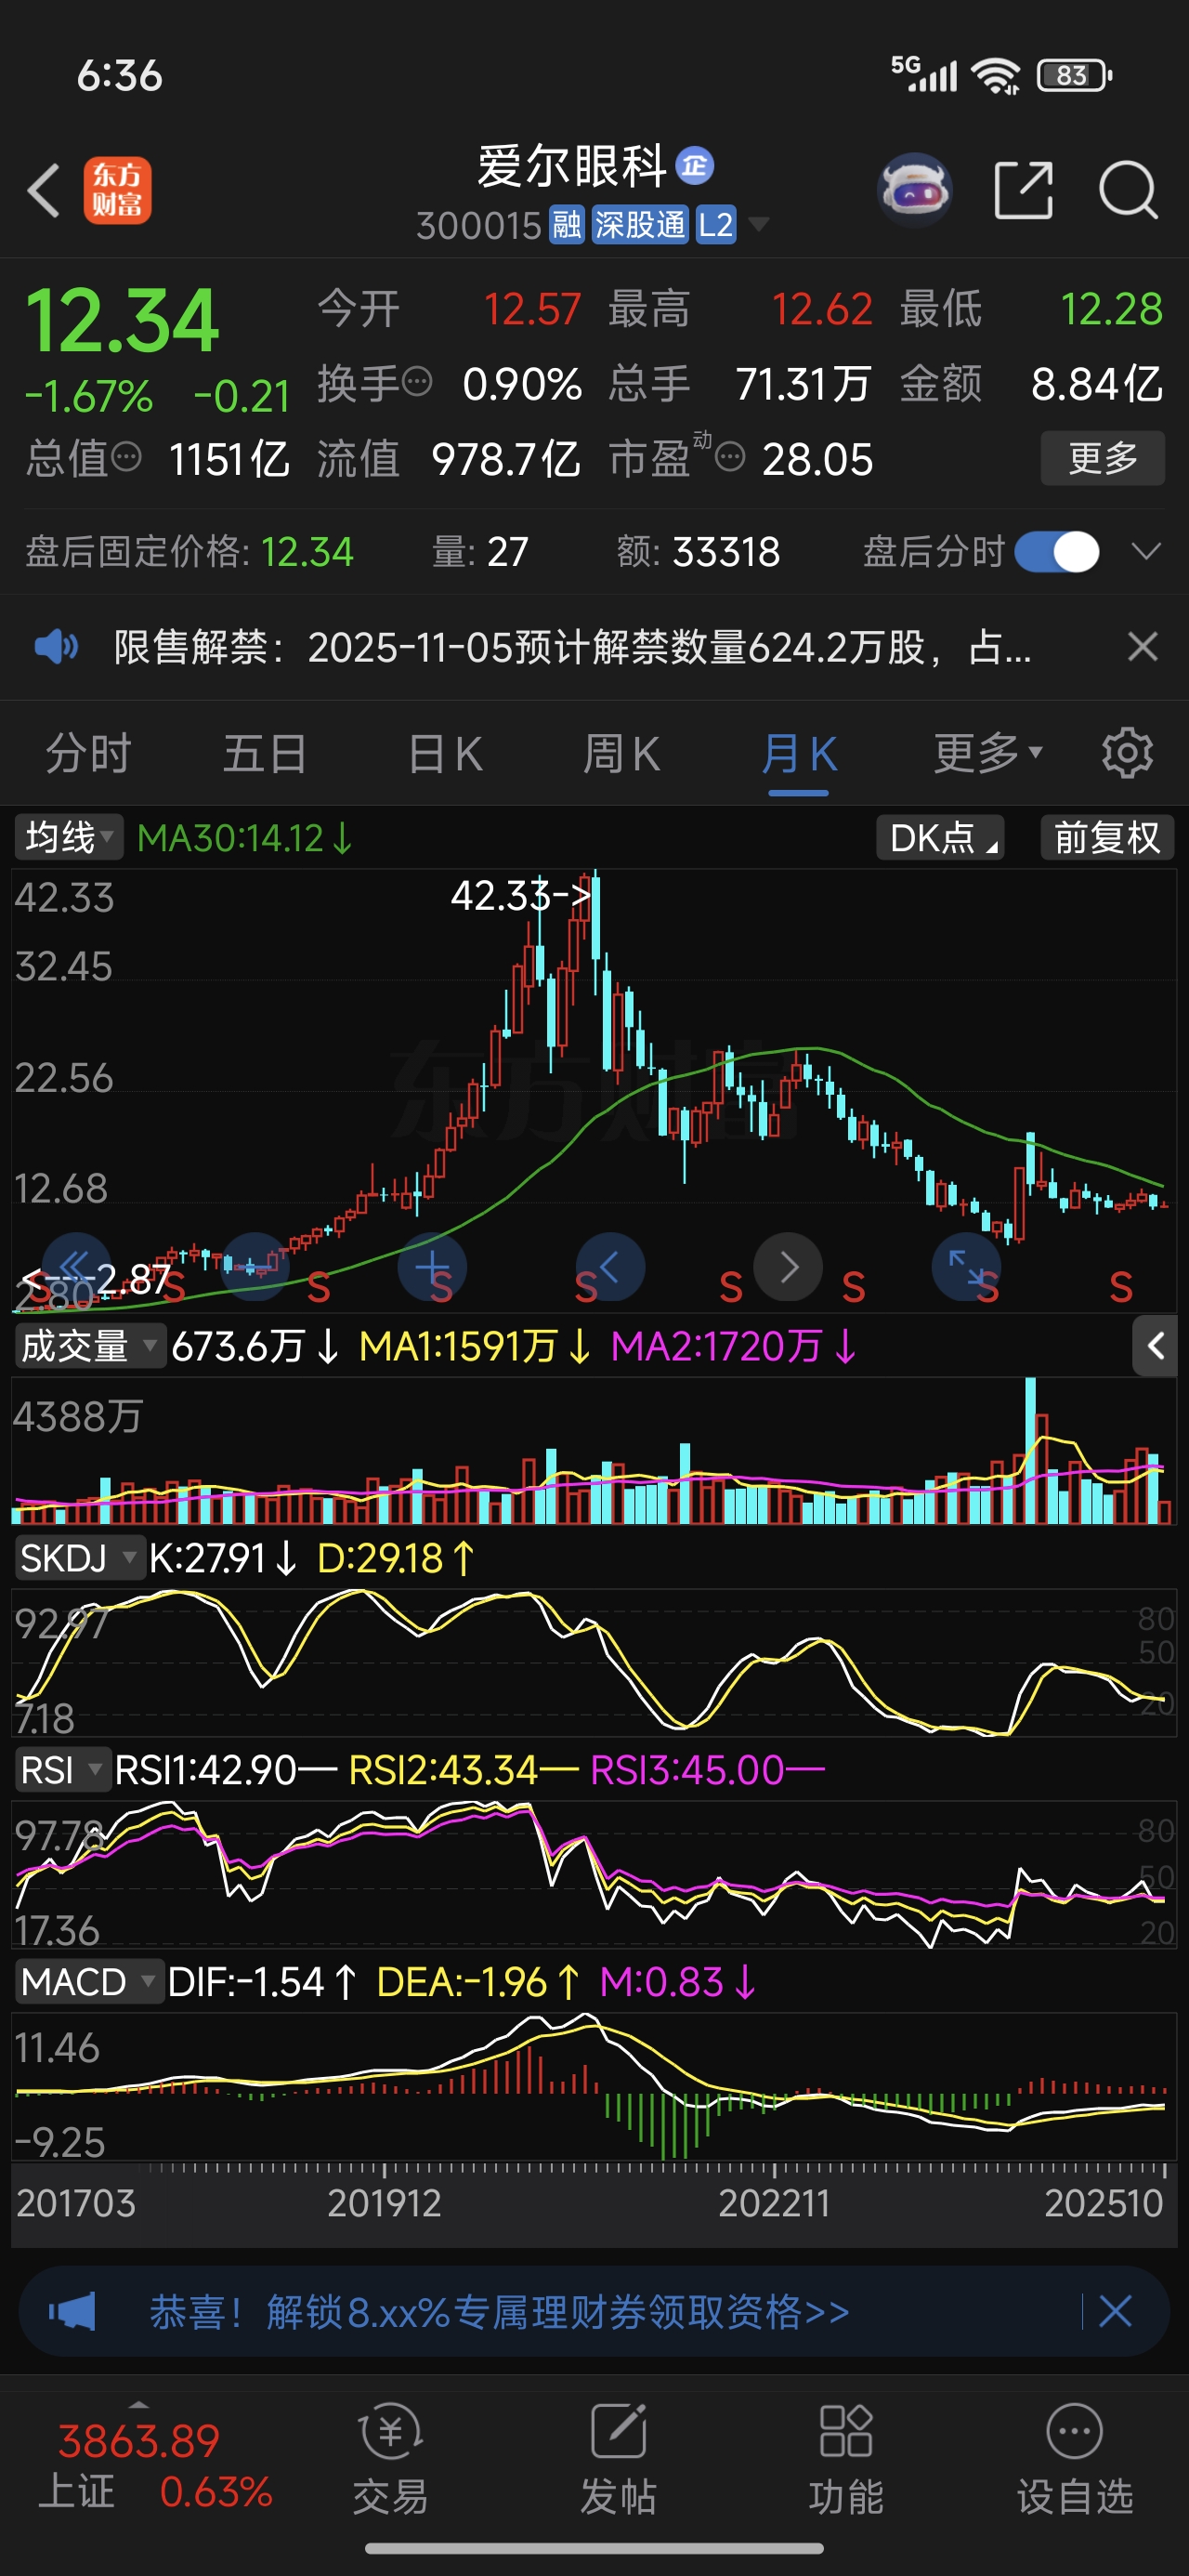1189x2576 pixels.
Task: Select the 月K tab
Action: click(798, 754)
